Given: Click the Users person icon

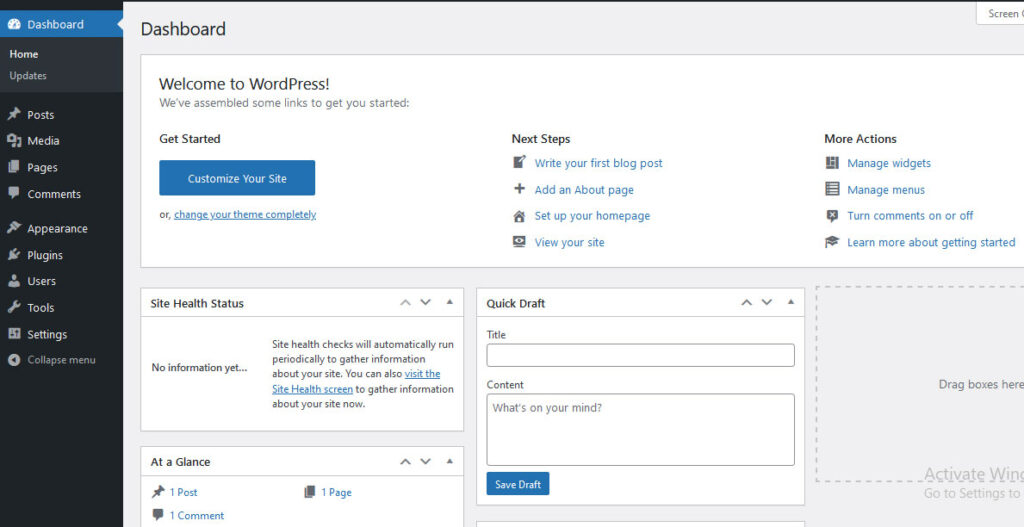Looking at the screenshot, I should (14, 281).
